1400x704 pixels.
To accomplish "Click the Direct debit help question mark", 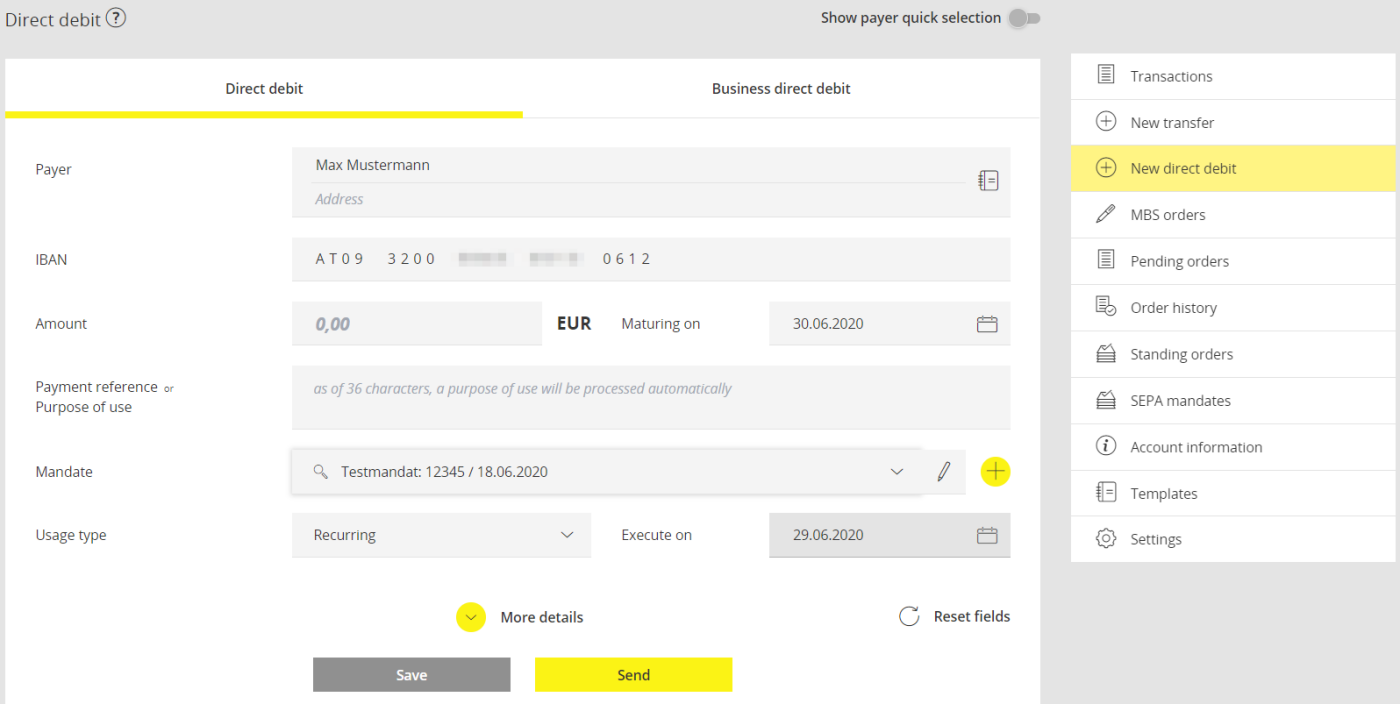I will 116,18.
